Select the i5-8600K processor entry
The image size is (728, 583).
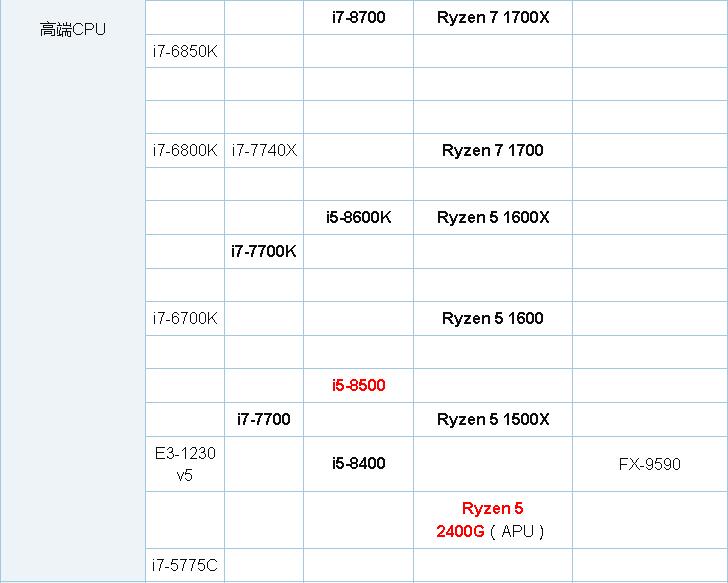pos(358,217)
